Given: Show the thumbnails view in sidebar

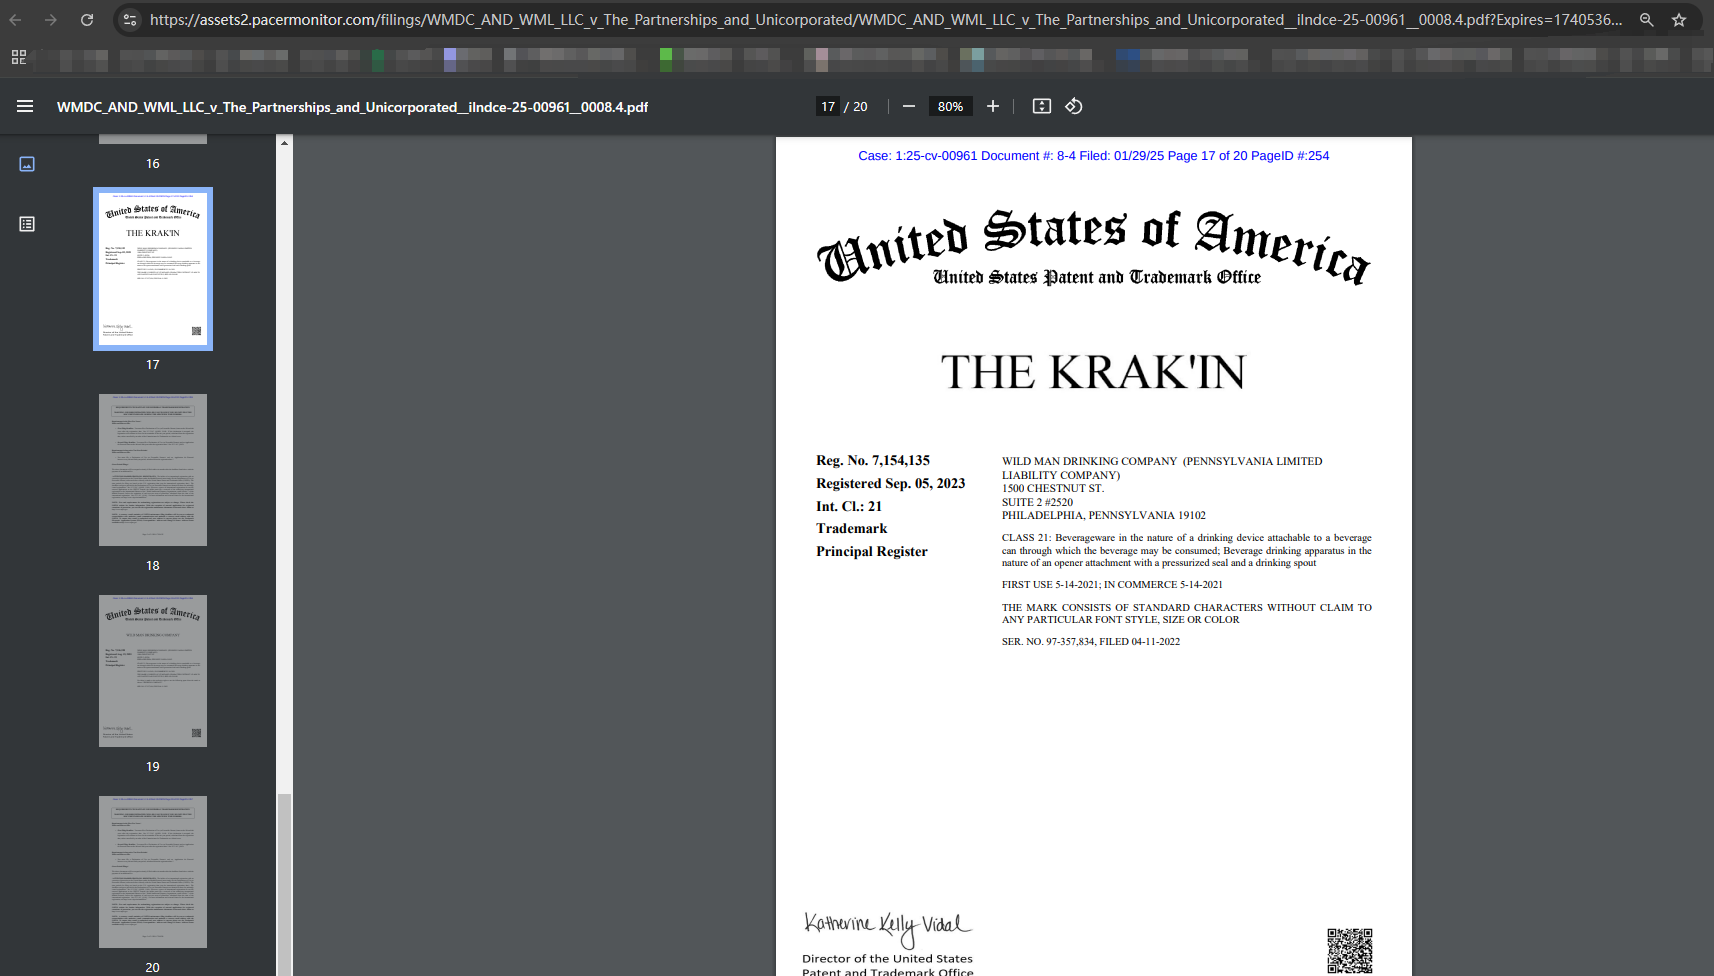Looking at the screenshot, I should pyautogui.click(x=27, y=164).
